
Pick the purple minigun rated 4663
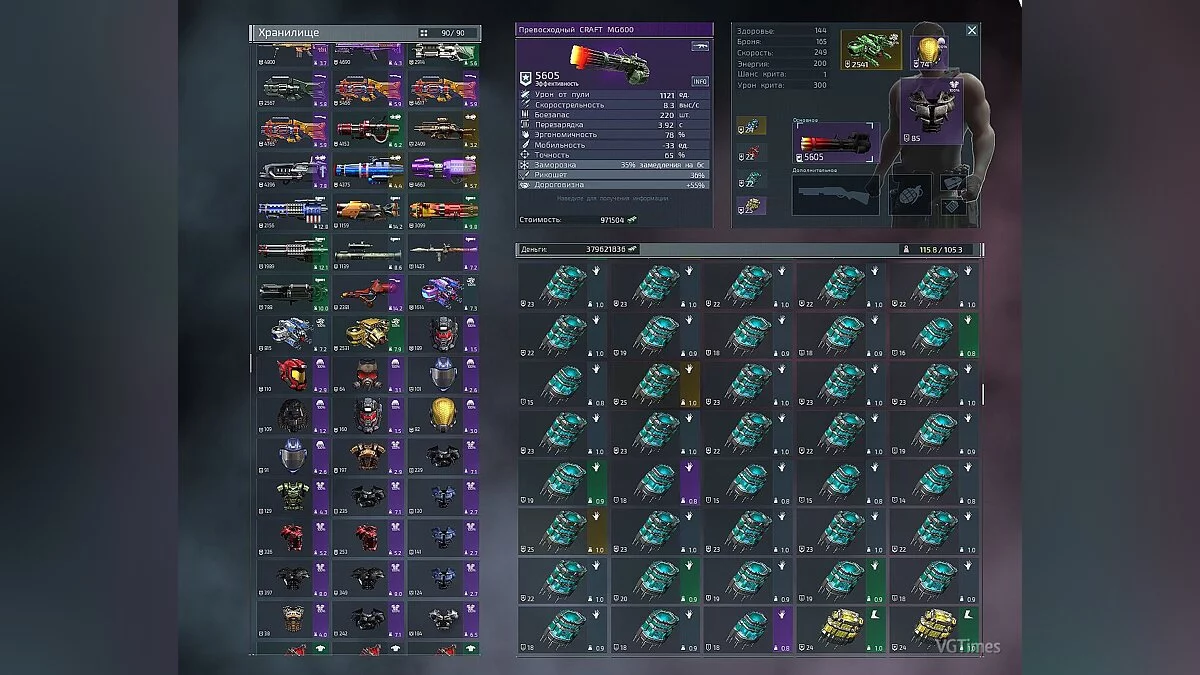point(442,171)
